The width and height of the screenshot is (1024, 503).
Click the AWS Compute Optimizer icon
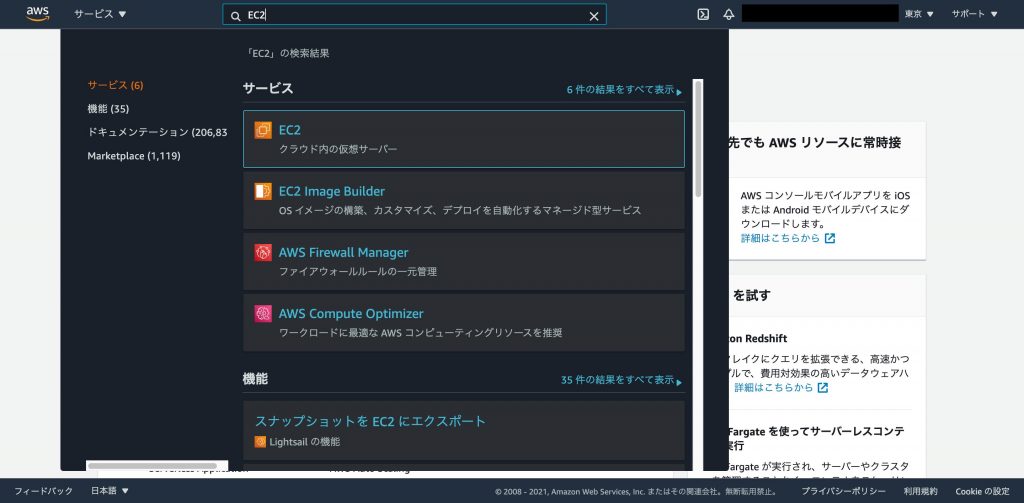tap(263, 314)
